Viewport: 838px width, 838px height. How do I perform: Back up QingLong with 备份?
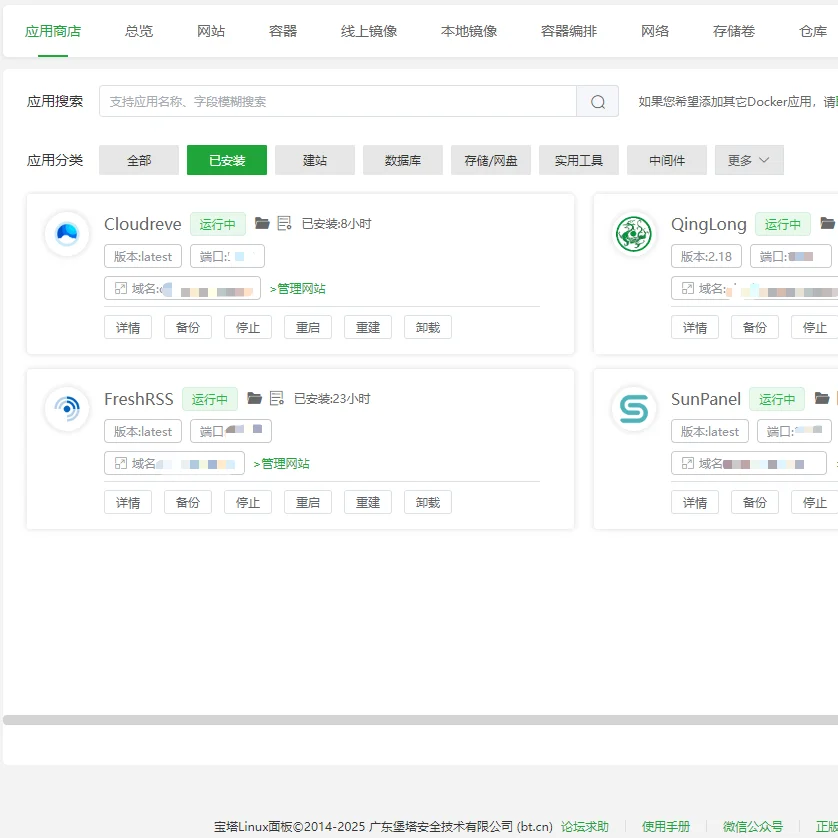pos(755,327)
